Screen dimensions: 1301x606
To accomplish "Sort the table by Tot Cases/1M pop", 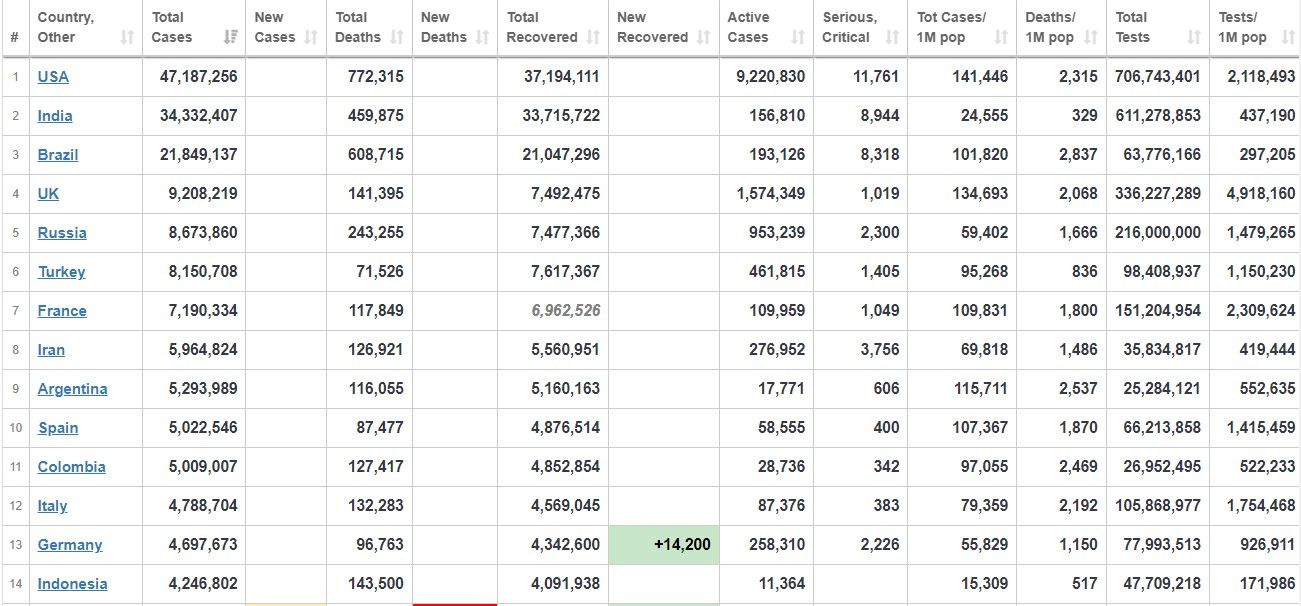I will tap(1001, 37).
